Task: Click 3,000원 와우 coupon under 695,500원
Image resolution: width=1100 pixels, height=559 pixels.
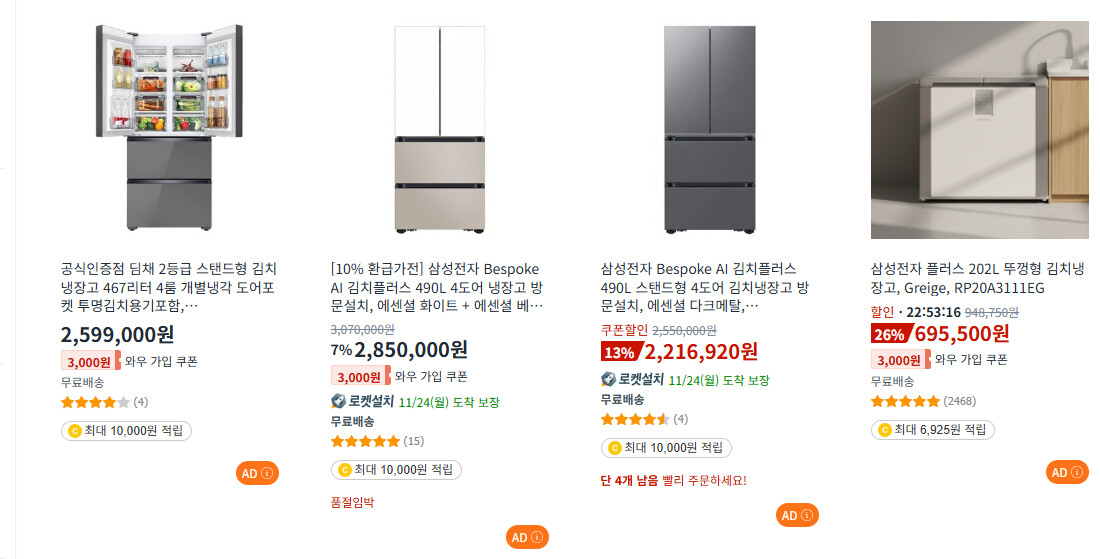Action: [898, 360]
